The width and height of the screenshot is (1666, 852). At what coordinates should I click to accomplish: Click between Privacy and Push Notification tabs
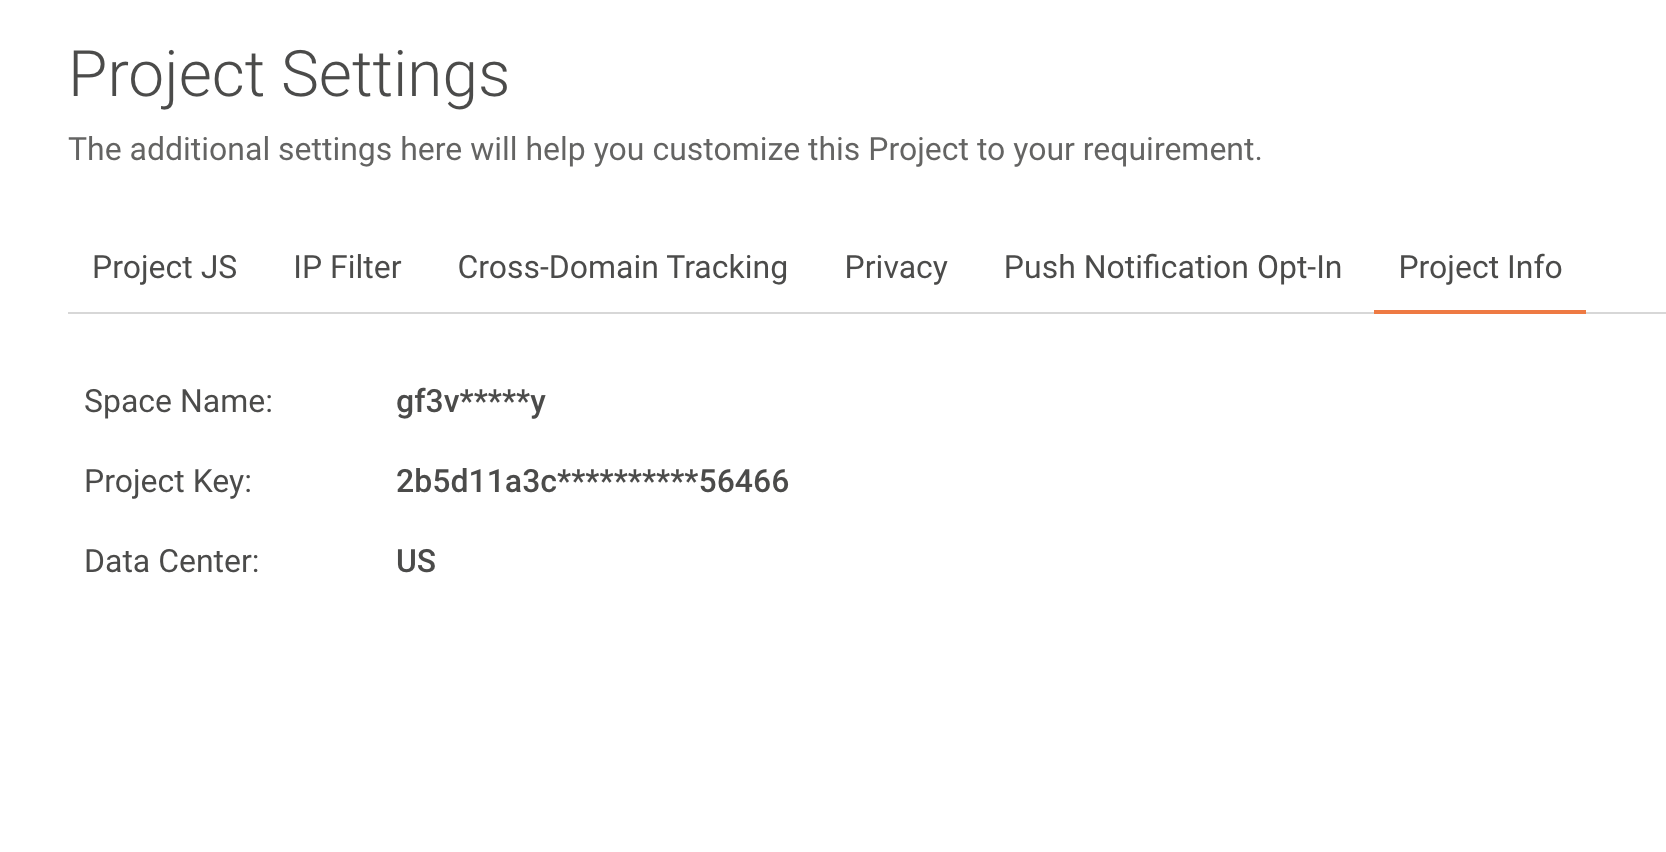[975, 267]
